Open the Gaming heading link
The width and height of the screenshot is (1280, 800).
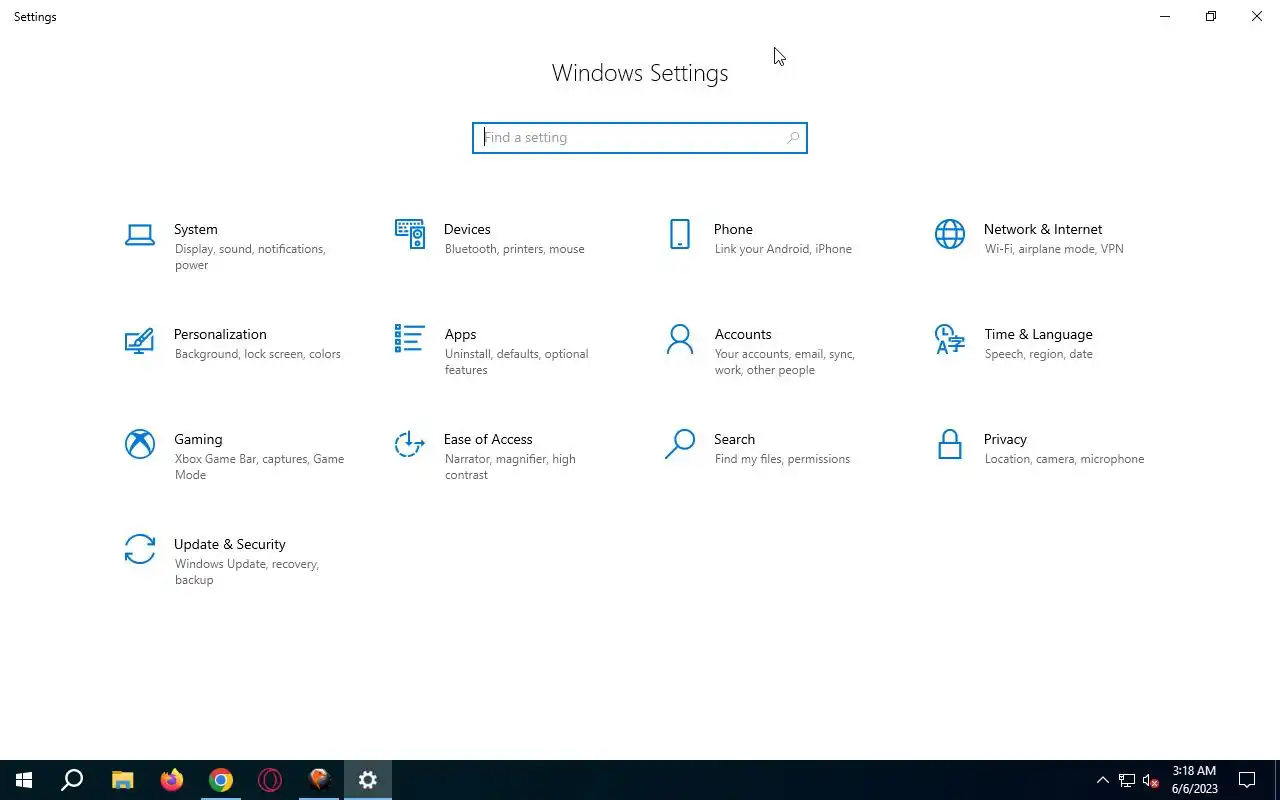[x=198, y=439]
